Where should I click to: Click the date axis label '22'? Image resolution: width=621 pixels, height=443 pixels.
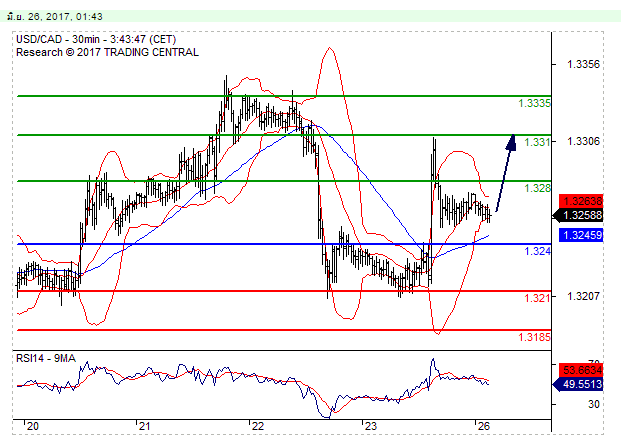click(x=257, y=426)
